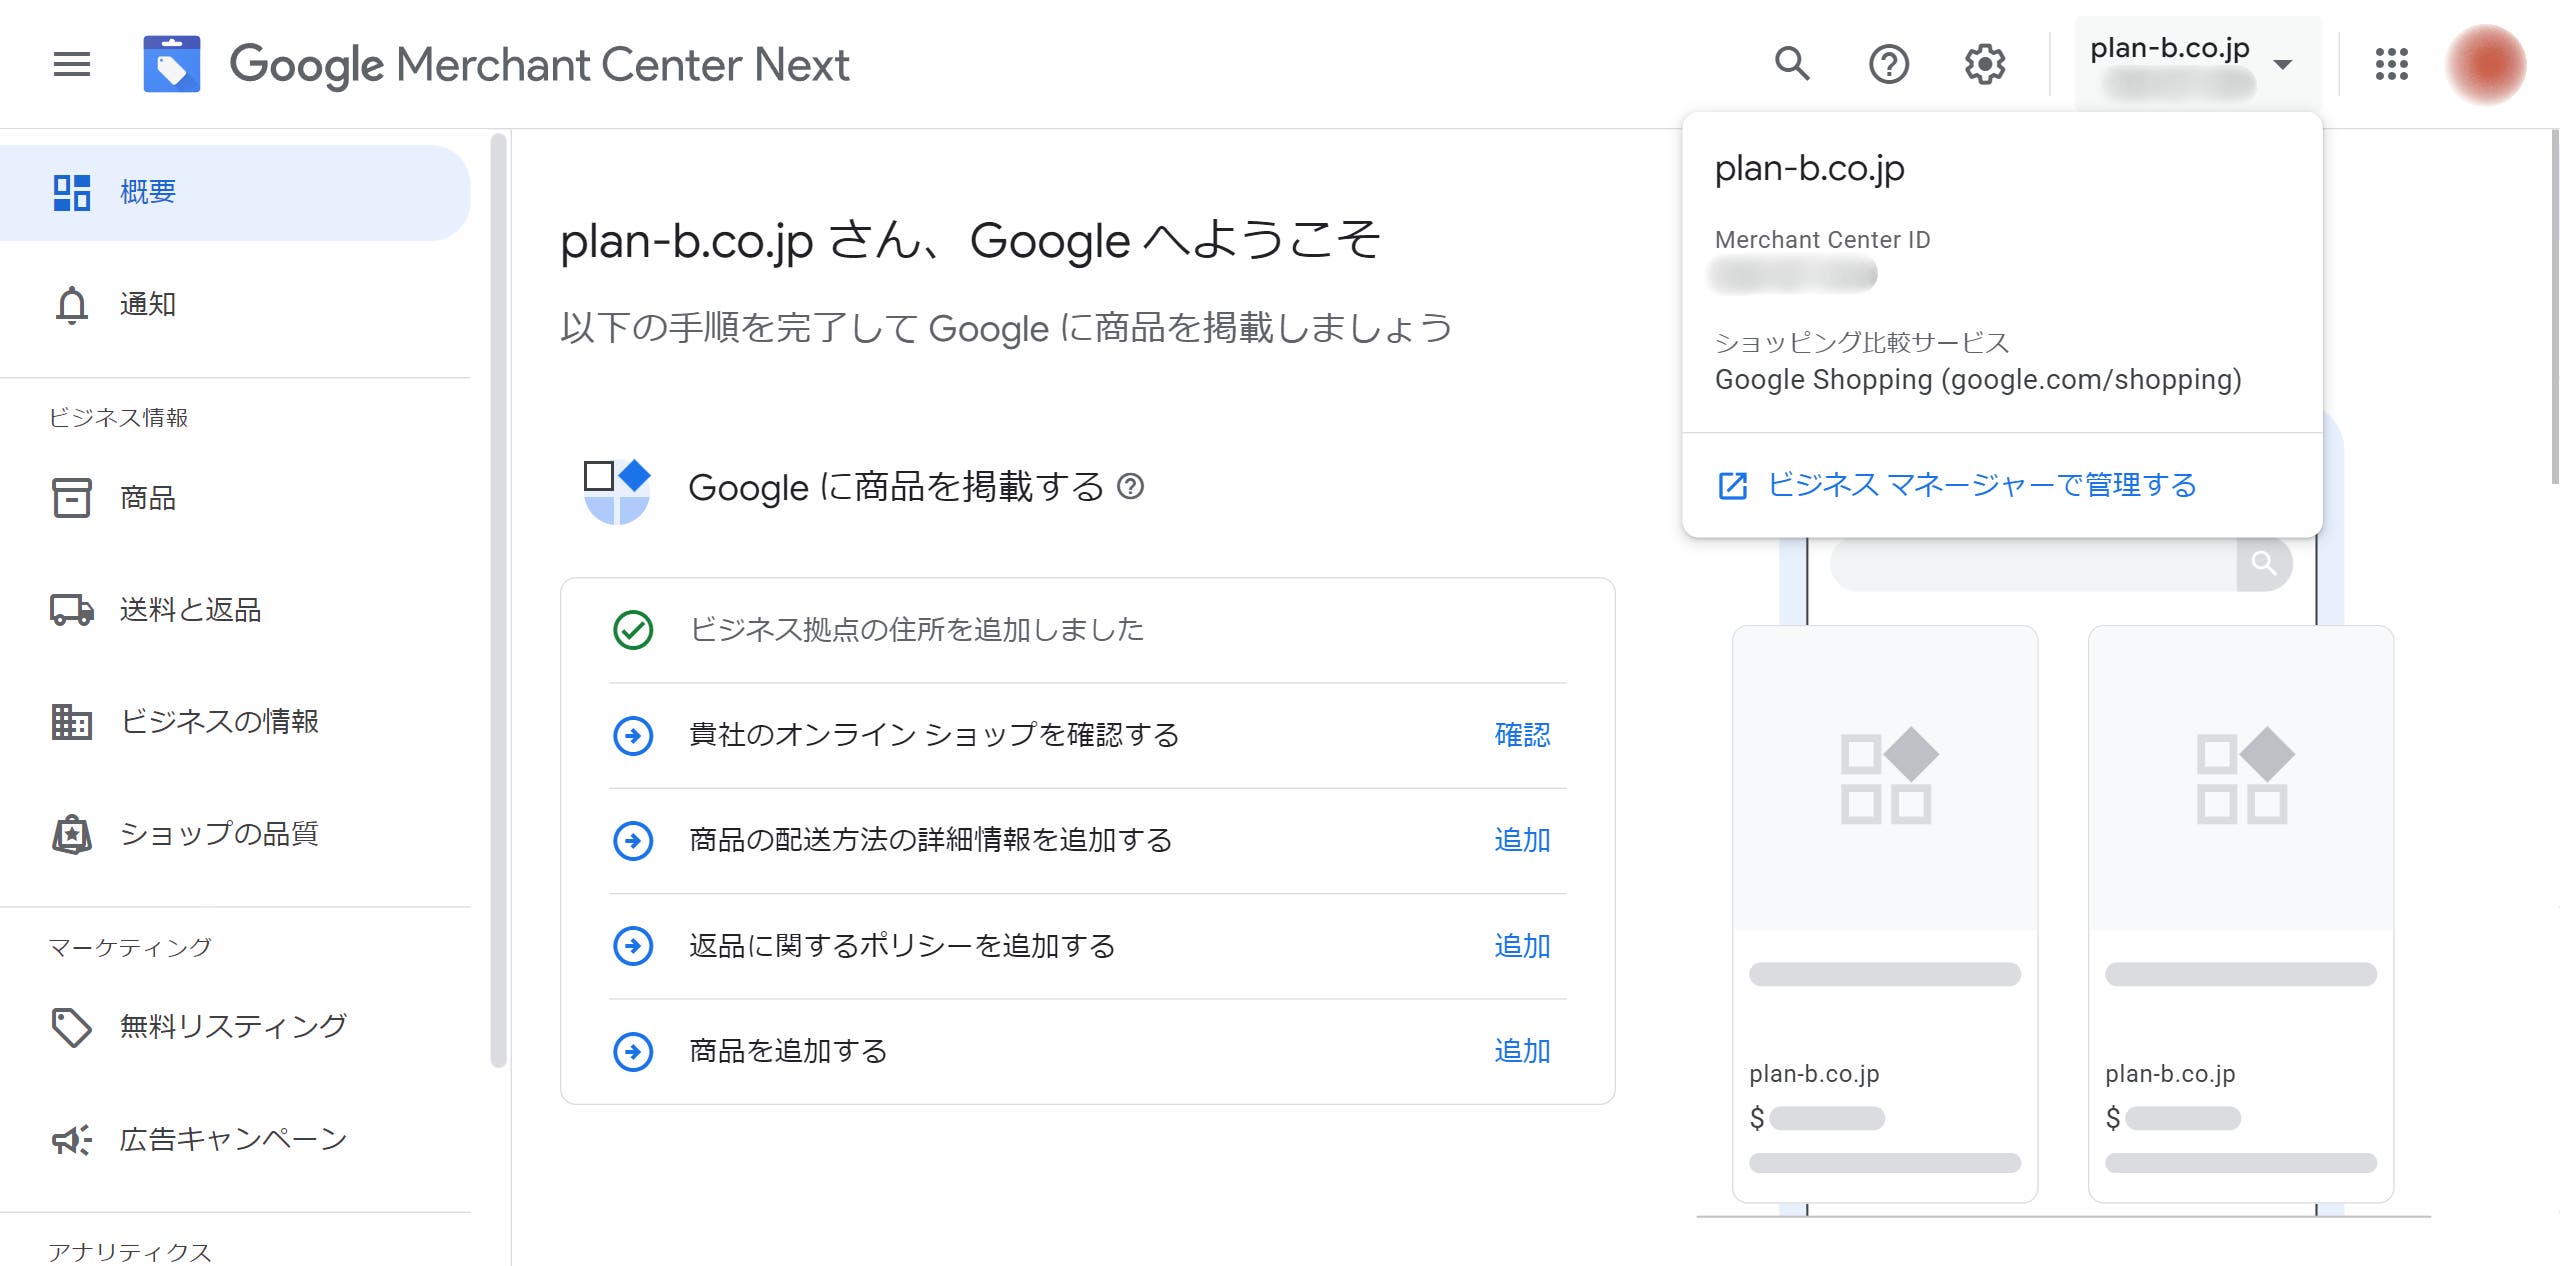Open the Google apps grid icon

2391,64
